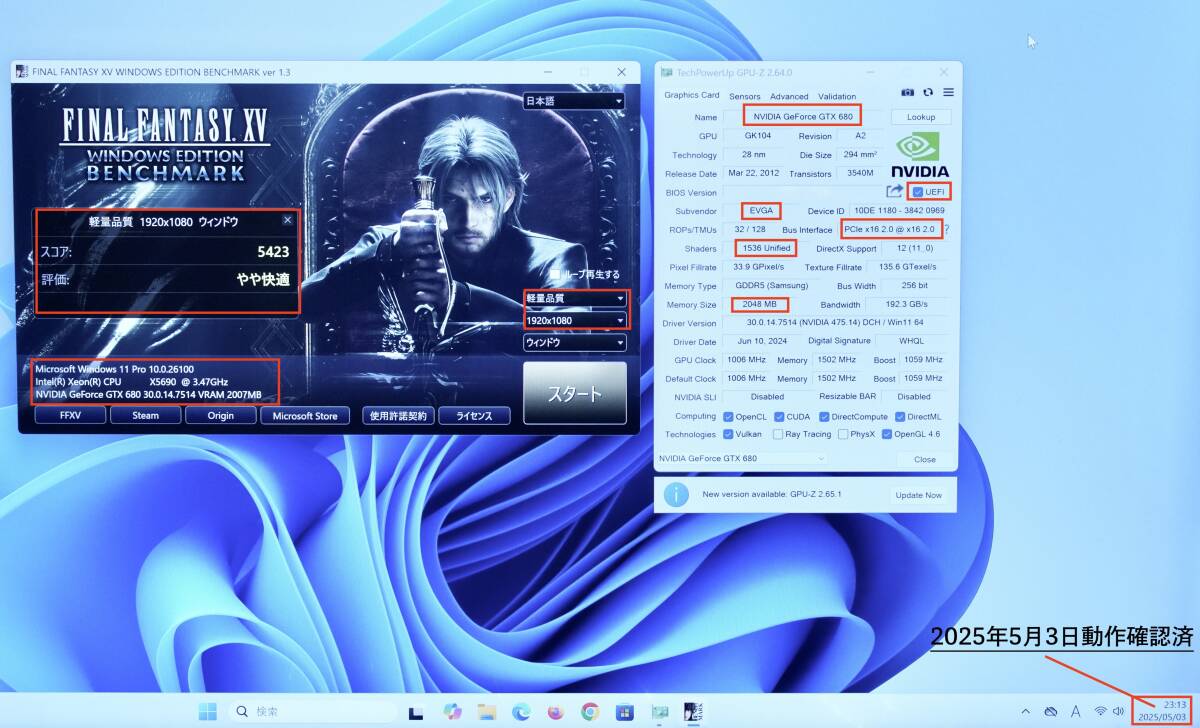This screenshot has height=728, width=1200.
Task: Launch Microsoft Edge from the taskbar
Action: 521,712
